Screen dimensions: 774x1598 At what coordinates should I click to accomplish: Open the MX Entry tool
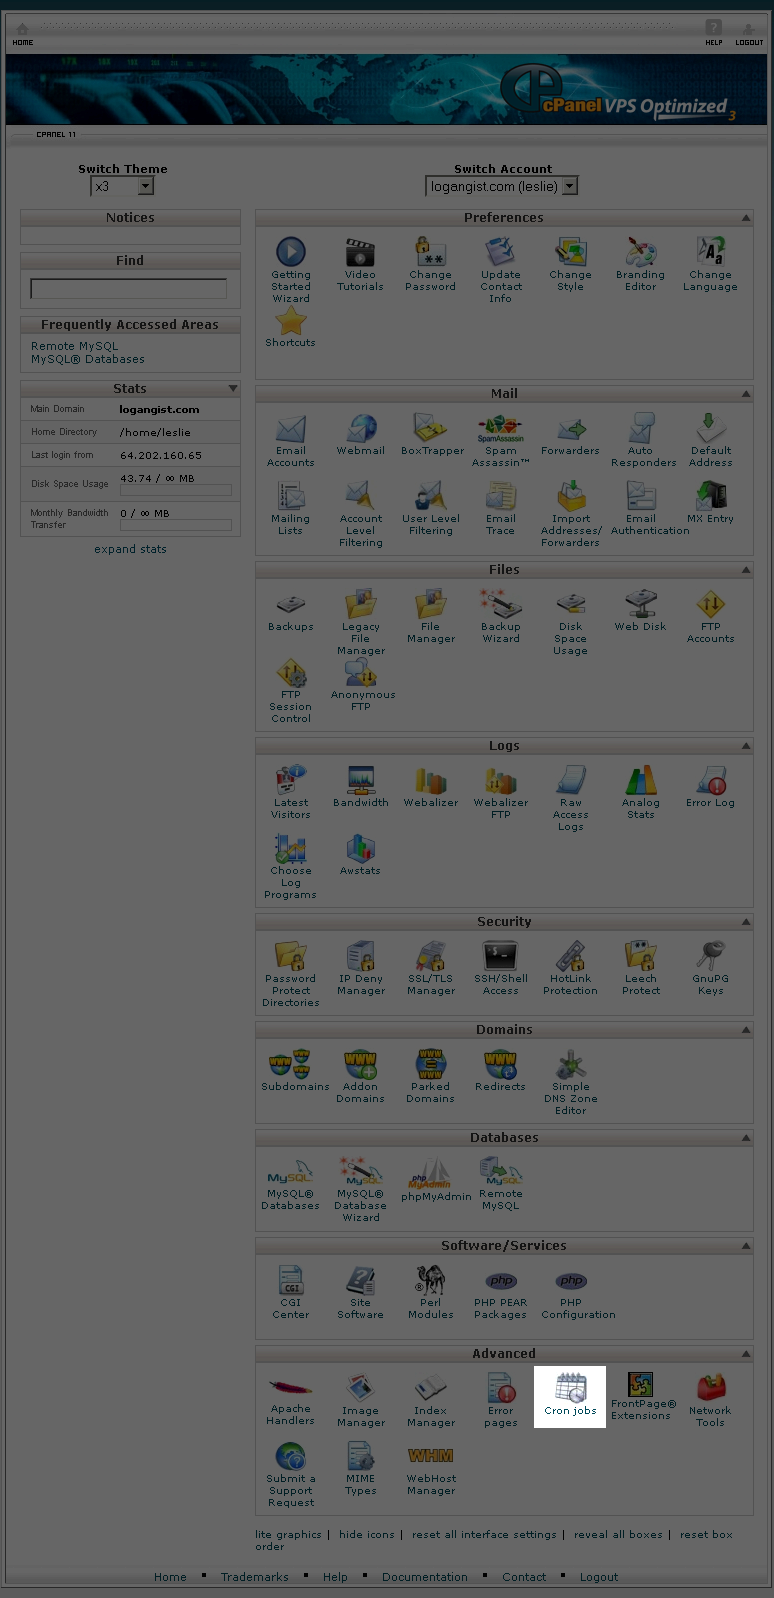point(710,502)
